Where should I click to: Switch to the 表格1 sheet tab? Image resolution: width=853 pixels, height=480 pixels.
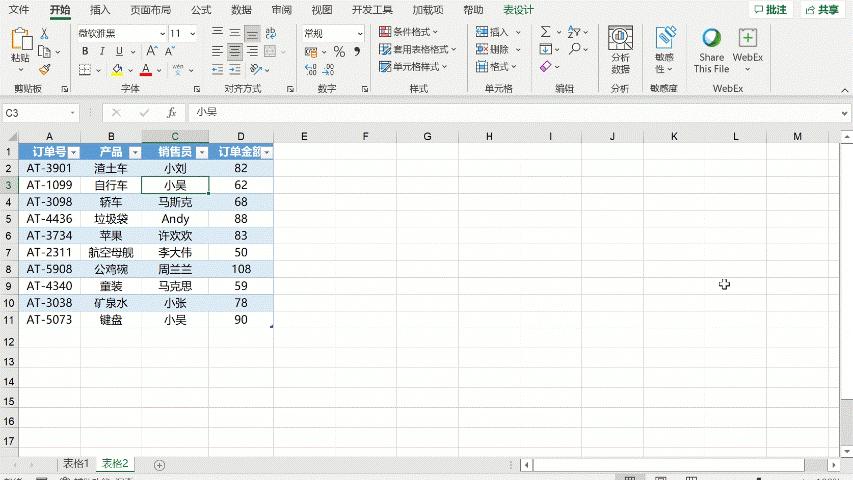(76, 464)
